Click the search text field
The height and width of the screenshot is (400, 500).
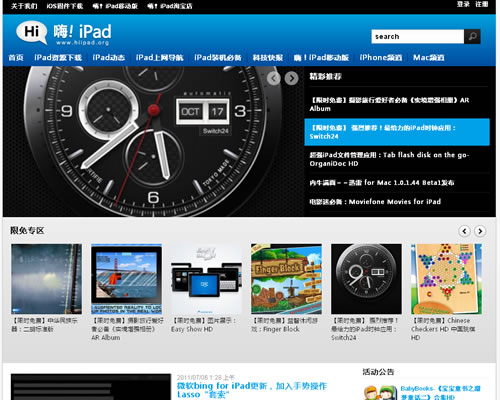[x=417, y=36]
